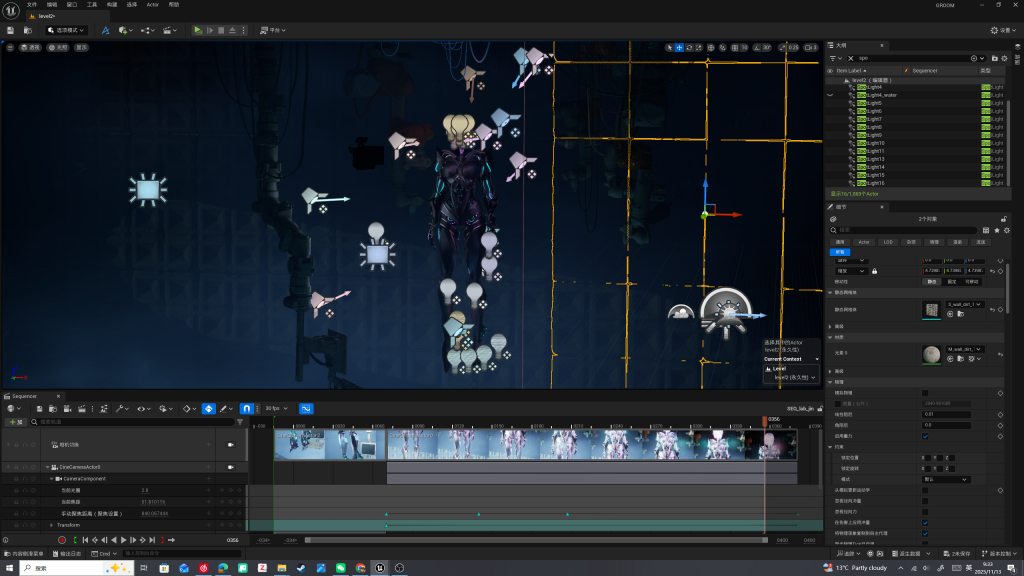This screenshot has width=1024, height=576.
Task: Click the Details panel lock icon
Action: point(1003,218)
